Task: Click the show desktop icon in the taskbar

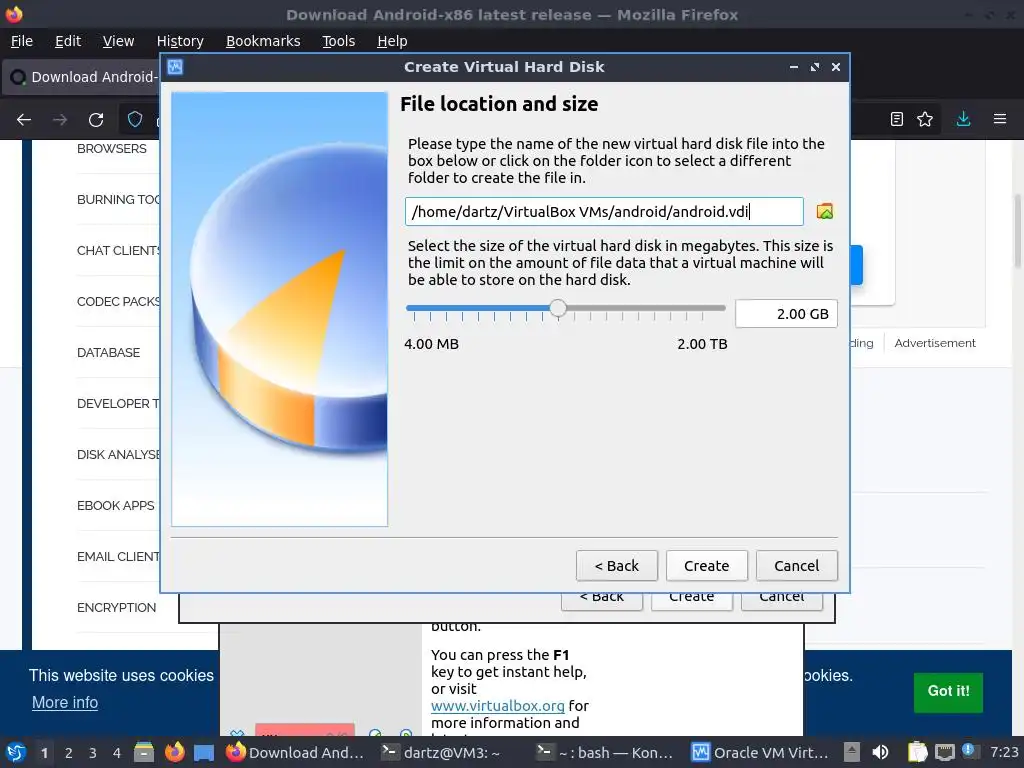Action: tap(204, 753)
